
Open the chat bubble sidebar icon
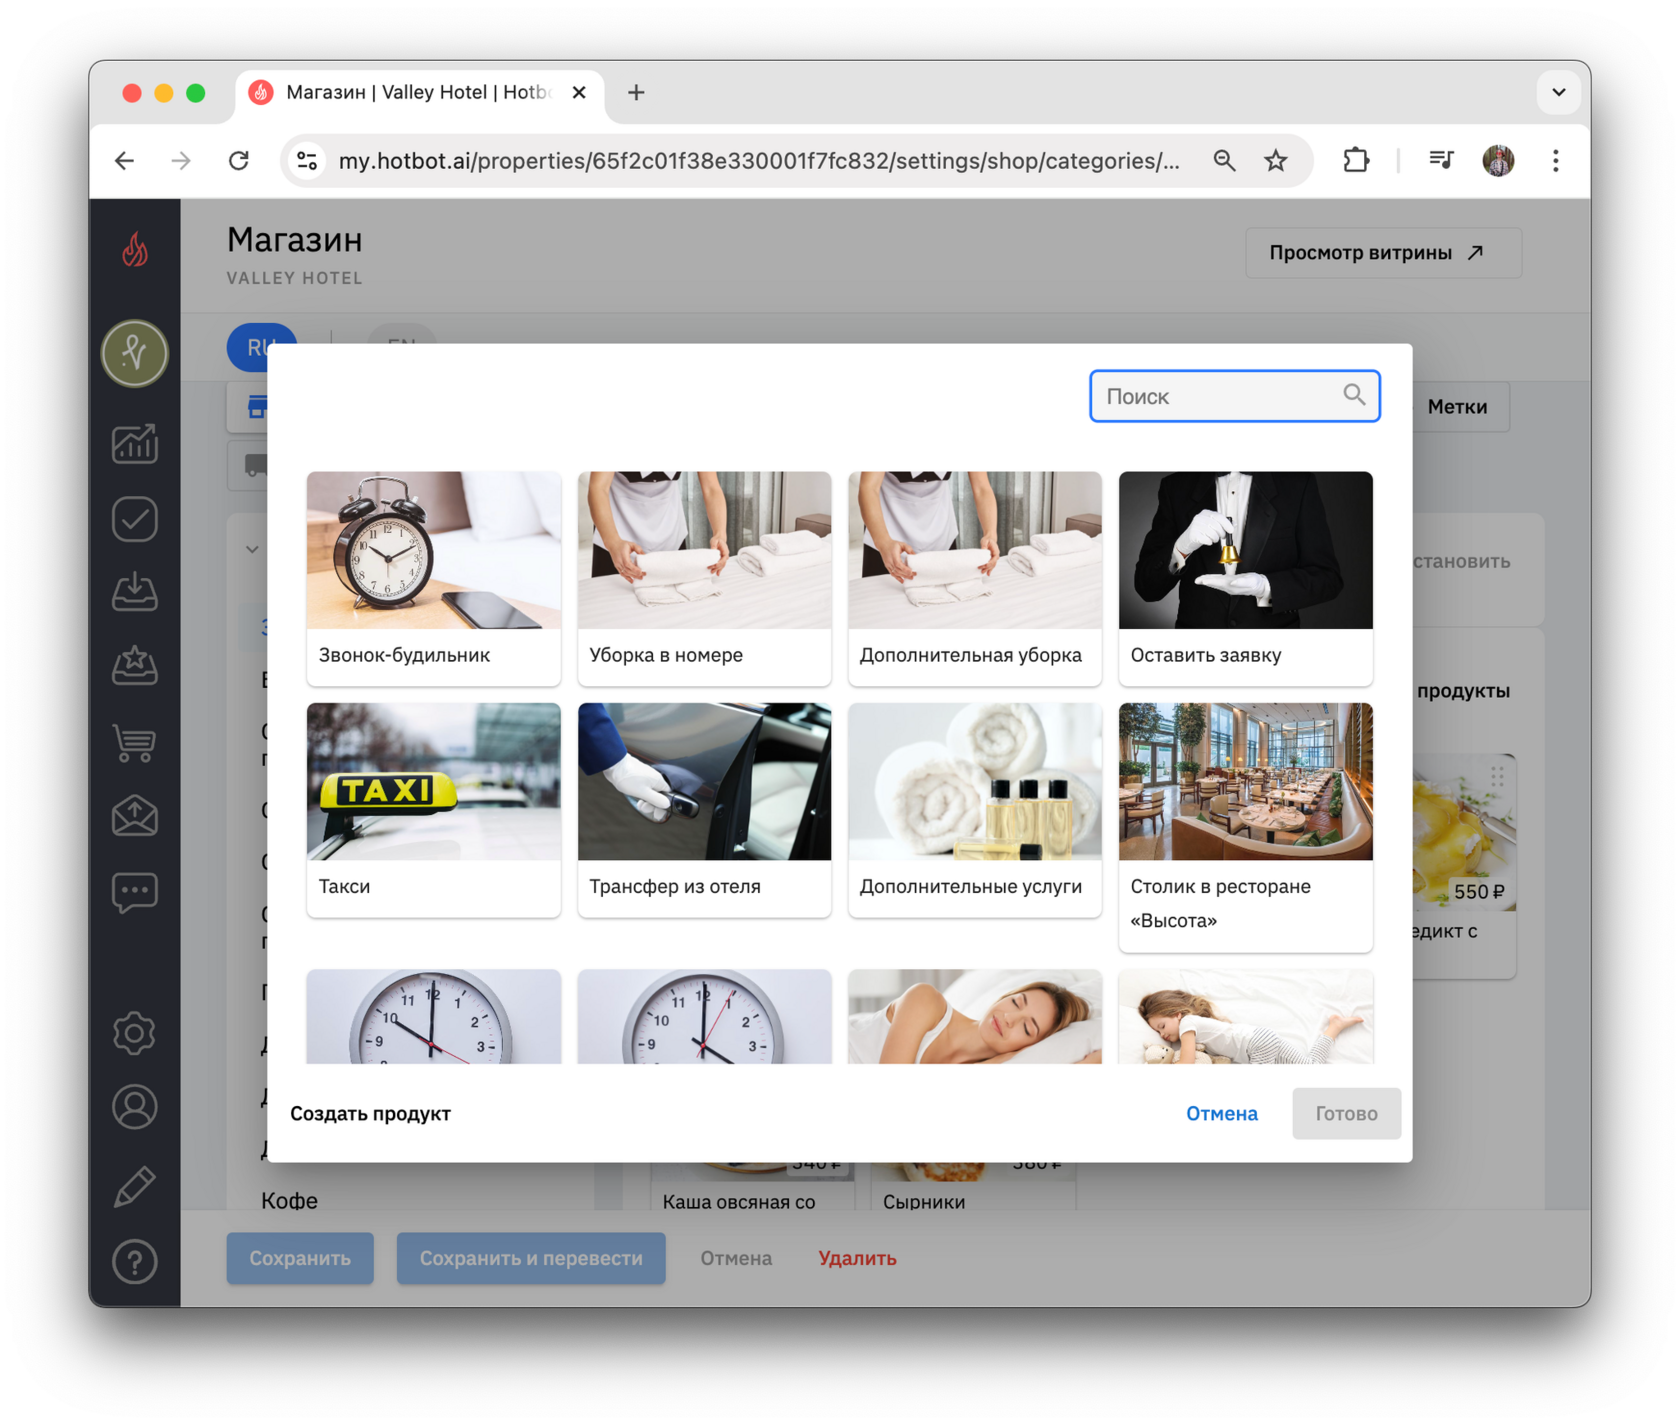tap(135, 892)
